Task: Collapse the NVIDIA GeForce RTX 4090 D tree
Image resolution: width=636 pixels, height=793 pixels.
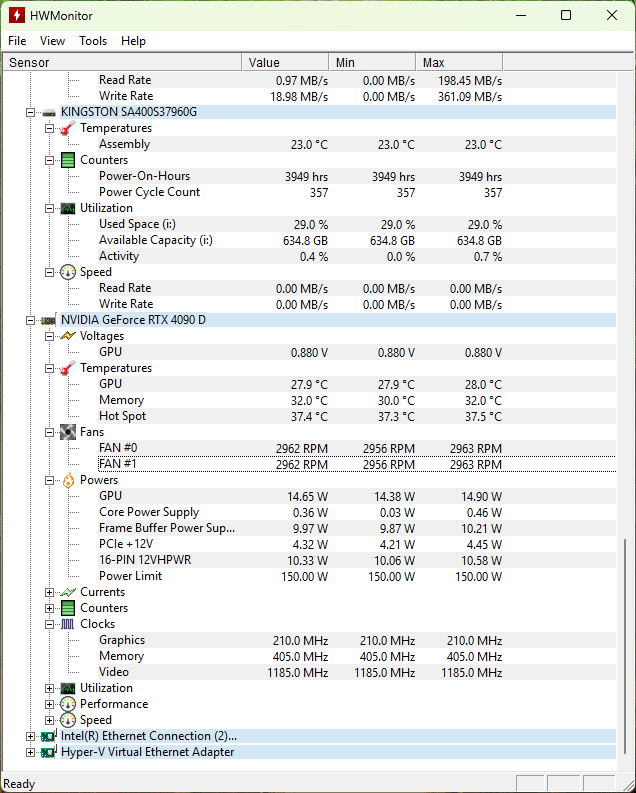Action: 31,320
